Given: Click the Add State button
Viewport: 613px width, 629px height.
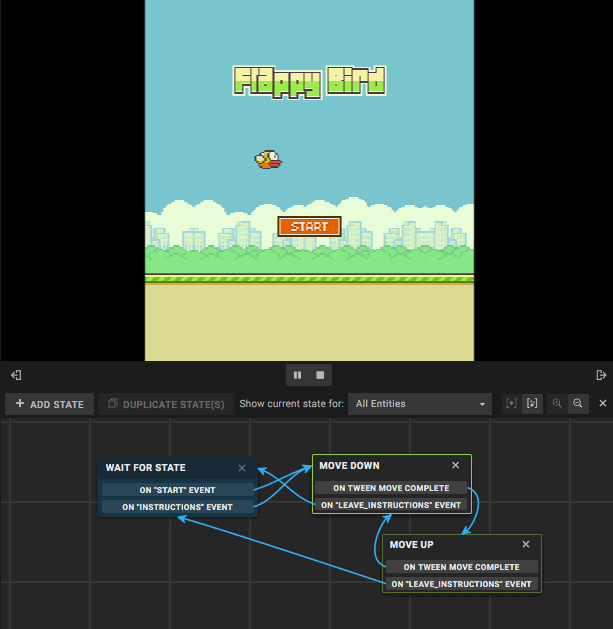Looking at the screenshot, I should (x=49, y=404).
